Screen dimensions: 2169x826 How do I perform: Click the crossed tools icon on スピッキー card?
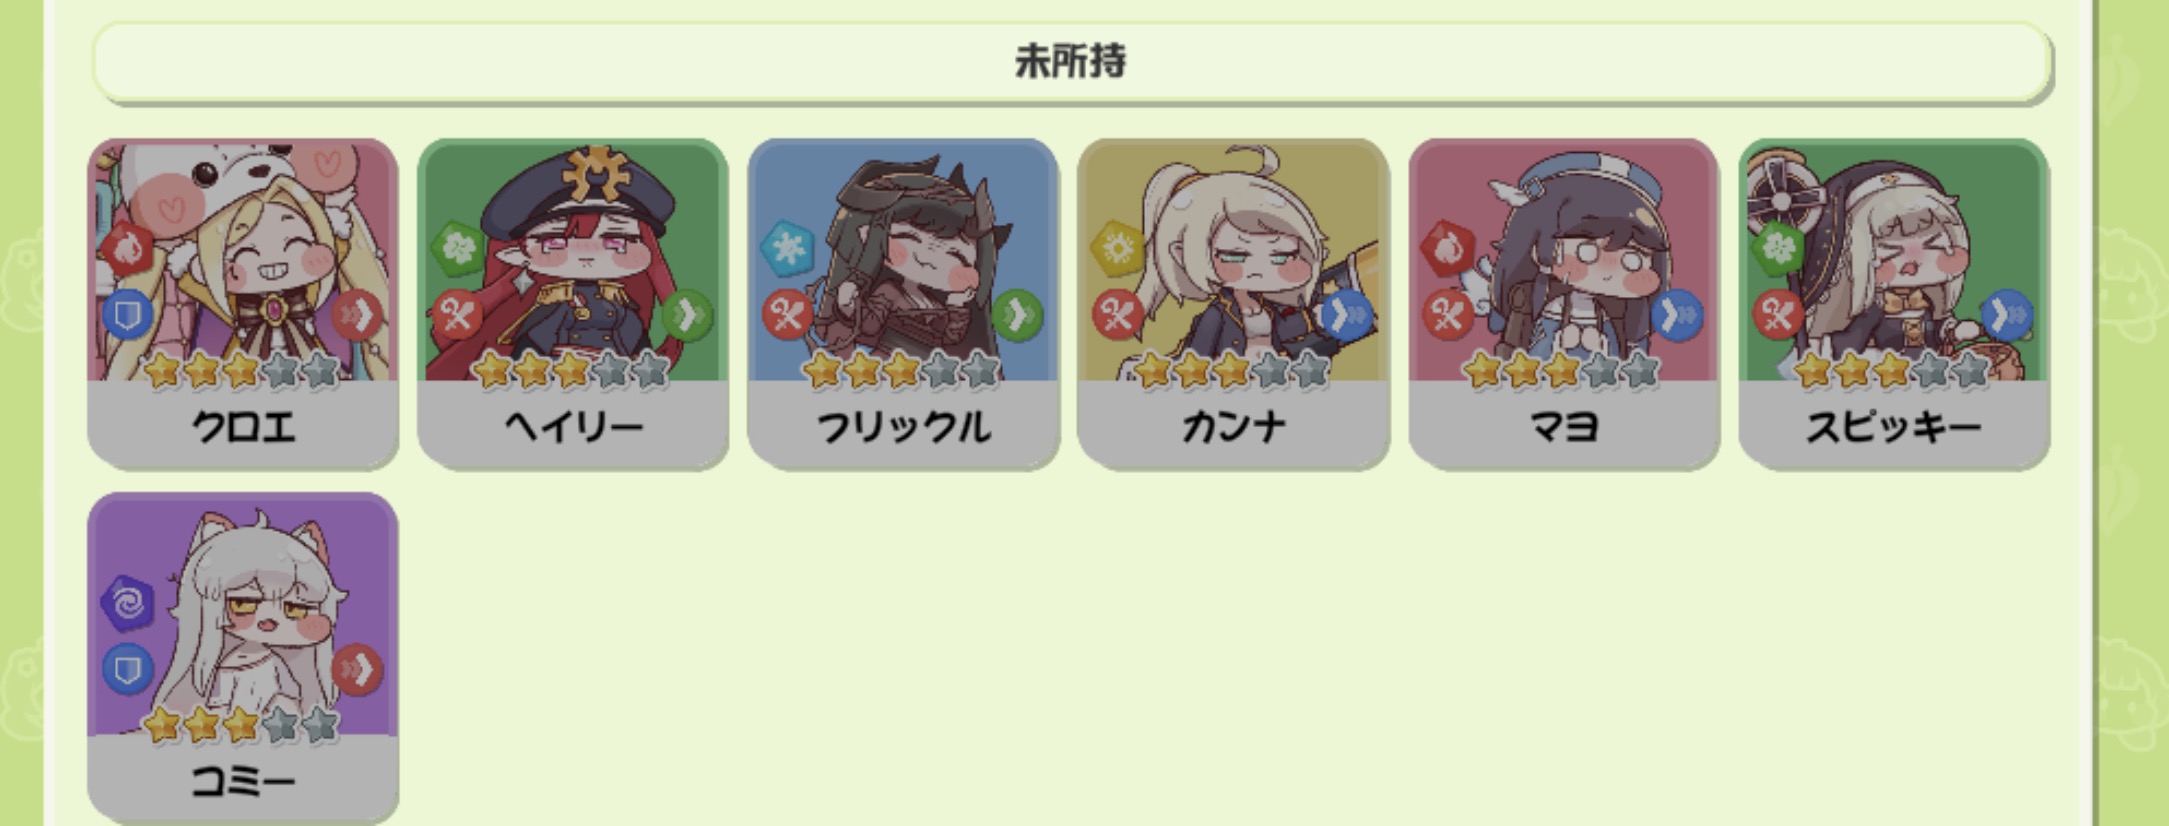pos(1777,316)
